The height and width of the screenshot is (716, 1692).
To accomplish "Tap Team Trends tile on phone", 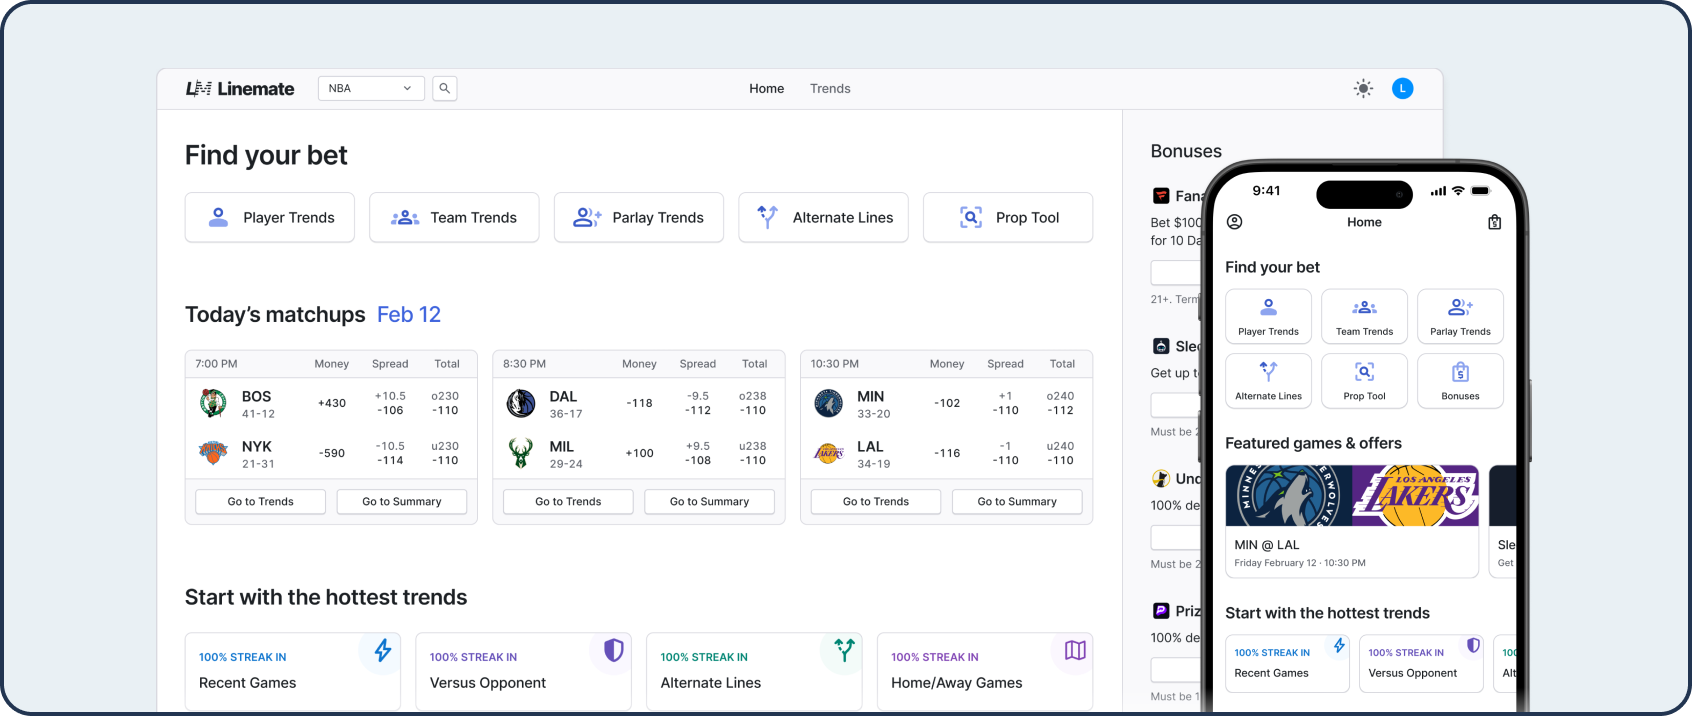I will (1364, 316).
